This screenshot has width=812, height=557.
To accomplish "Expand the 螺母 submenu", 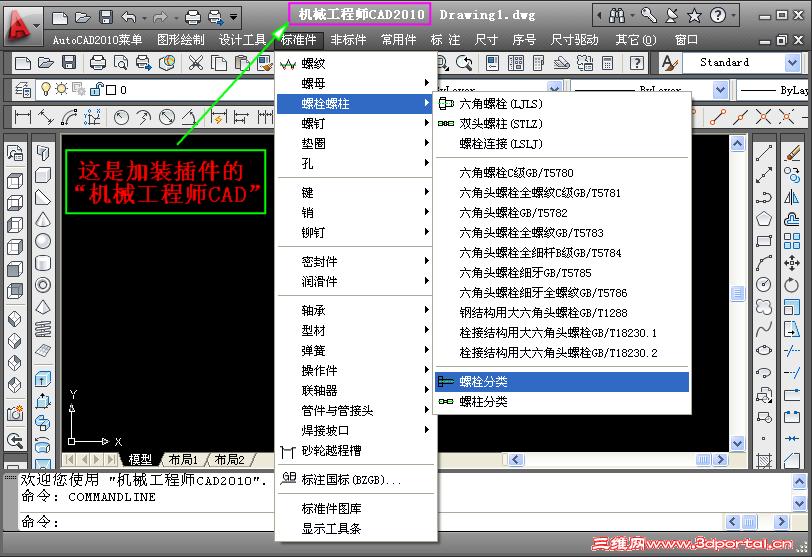I will pyautogui.click(x=355, y=83).
